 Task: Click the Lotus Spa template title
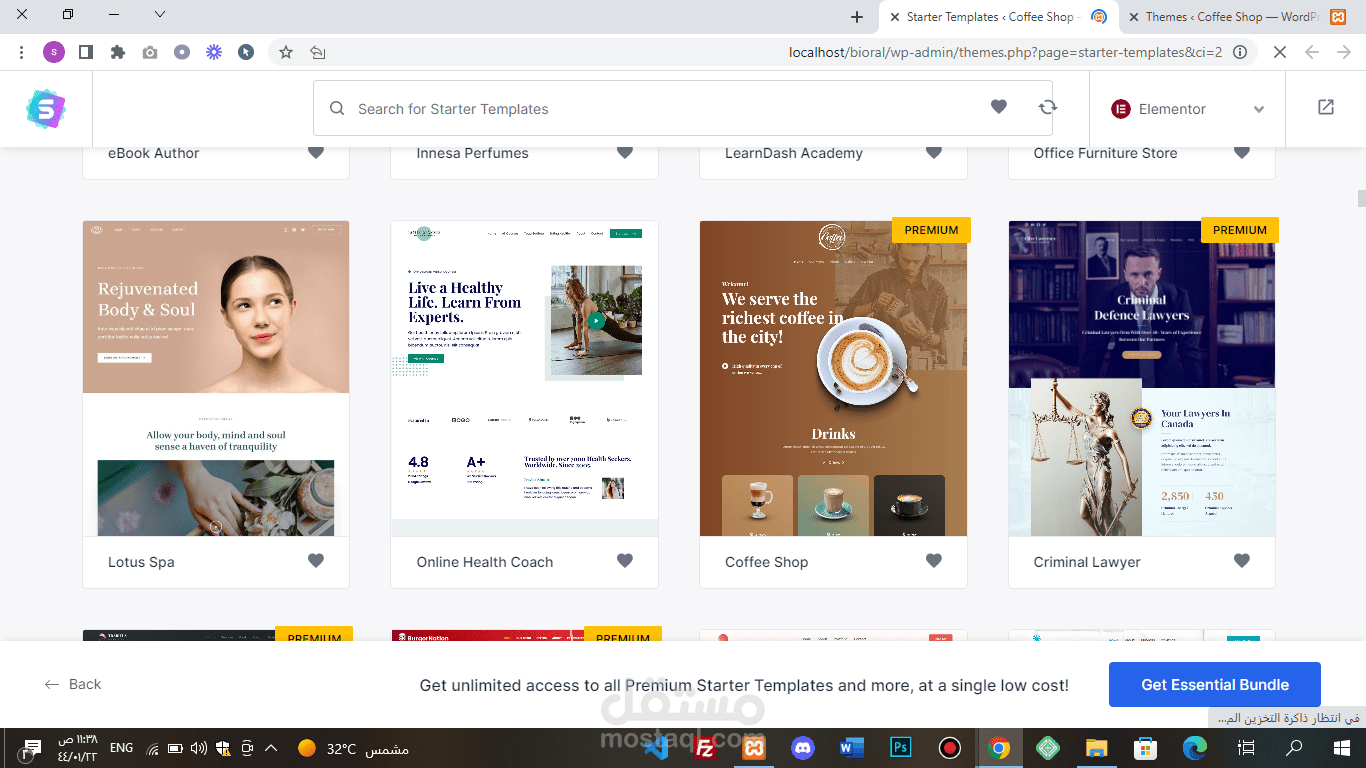pyautogui.click(x=141, y=562)
